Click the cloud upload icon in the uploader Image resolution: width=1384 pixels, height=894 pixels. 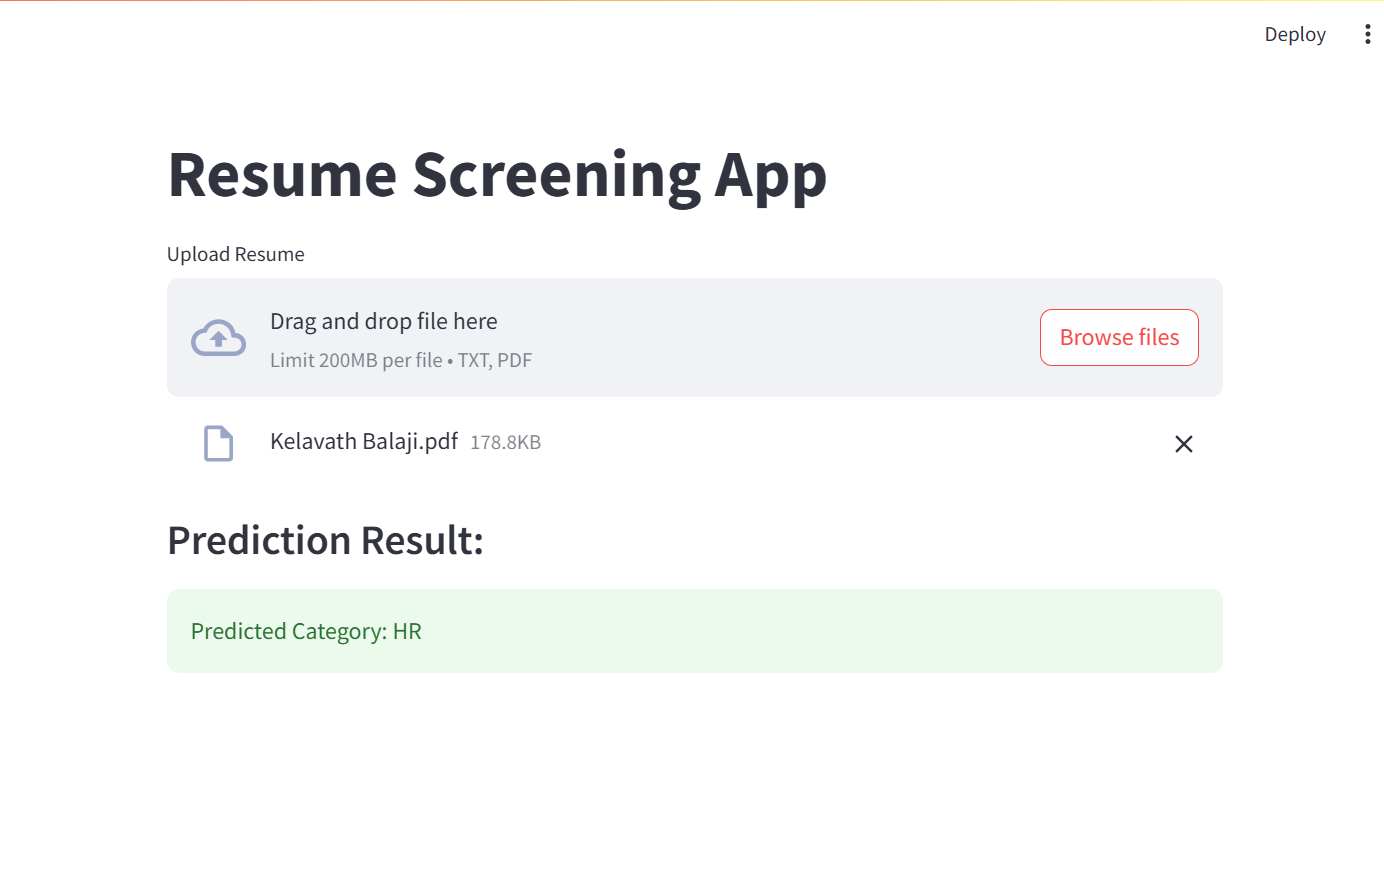(x=218, y=337)
